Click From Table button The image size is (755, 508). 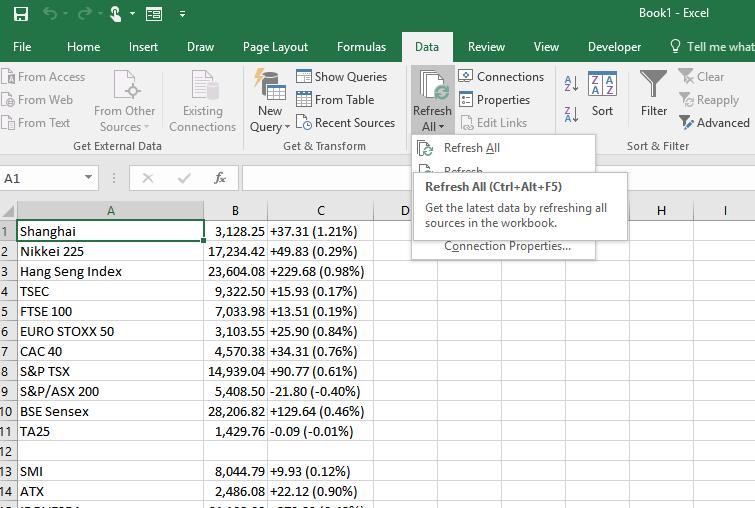pos(335,100)
